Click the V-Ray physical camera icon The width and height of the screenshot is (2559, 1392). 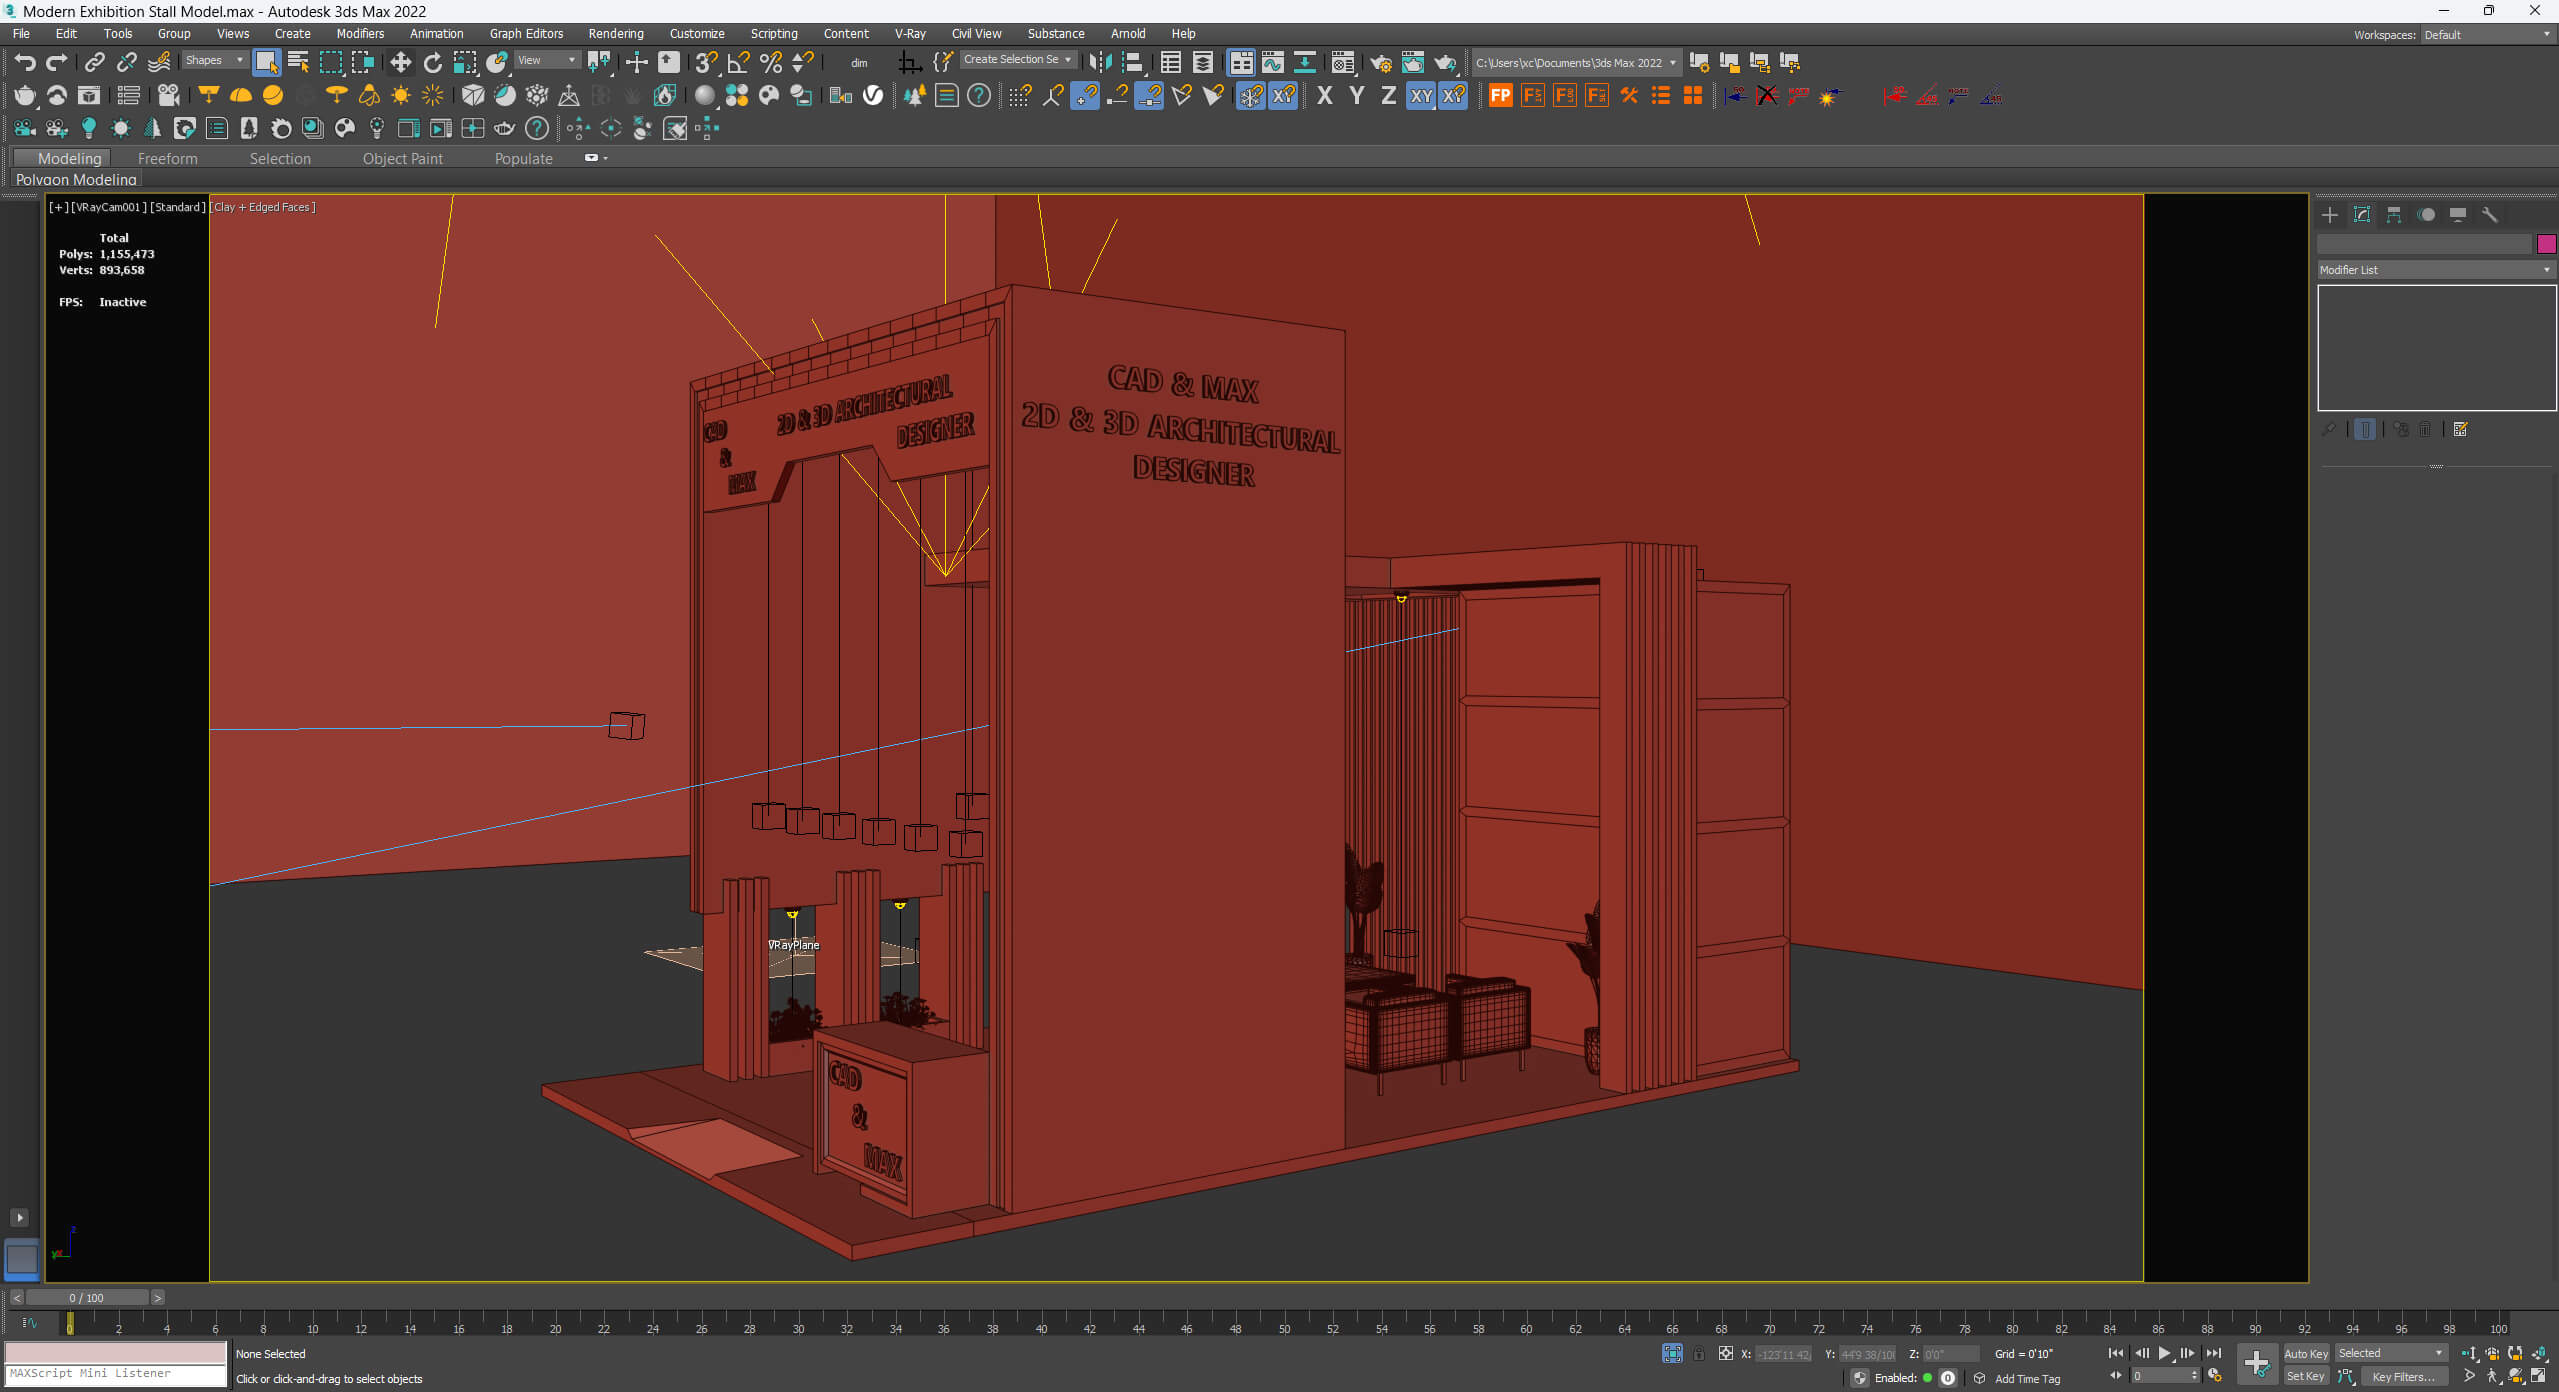point(169,95)
